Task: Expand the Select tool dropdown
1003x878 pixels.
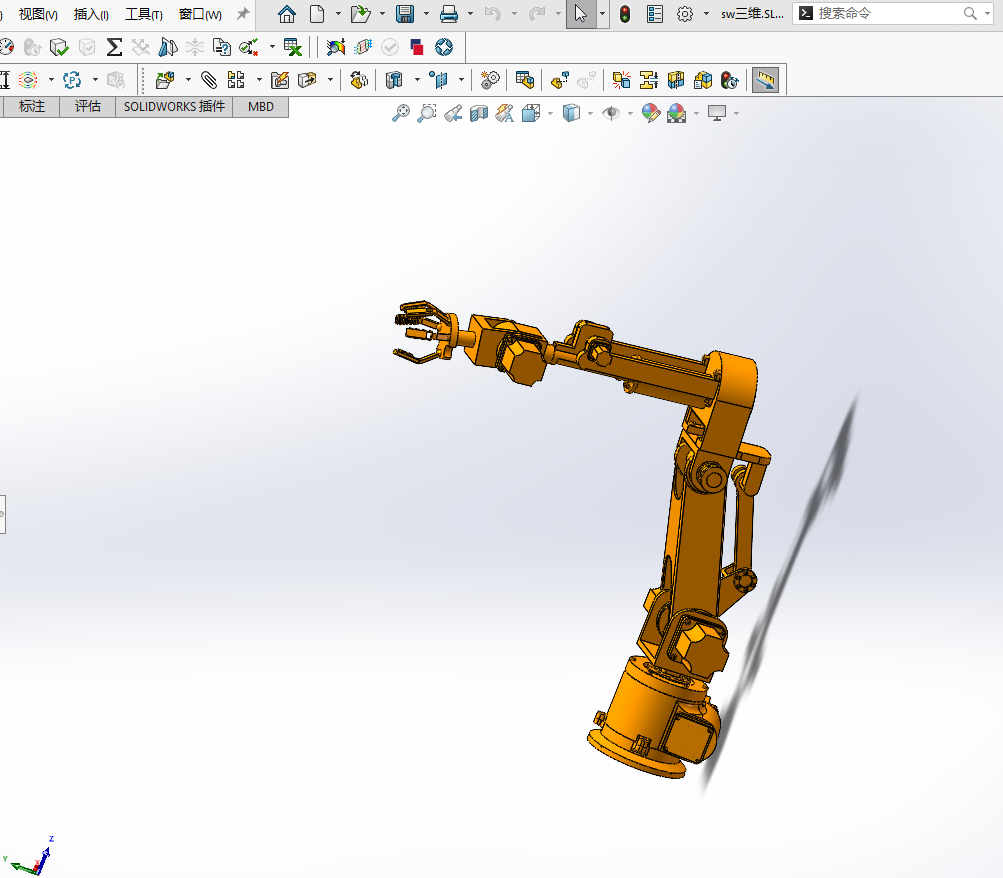Action: [x=602, y=13]
